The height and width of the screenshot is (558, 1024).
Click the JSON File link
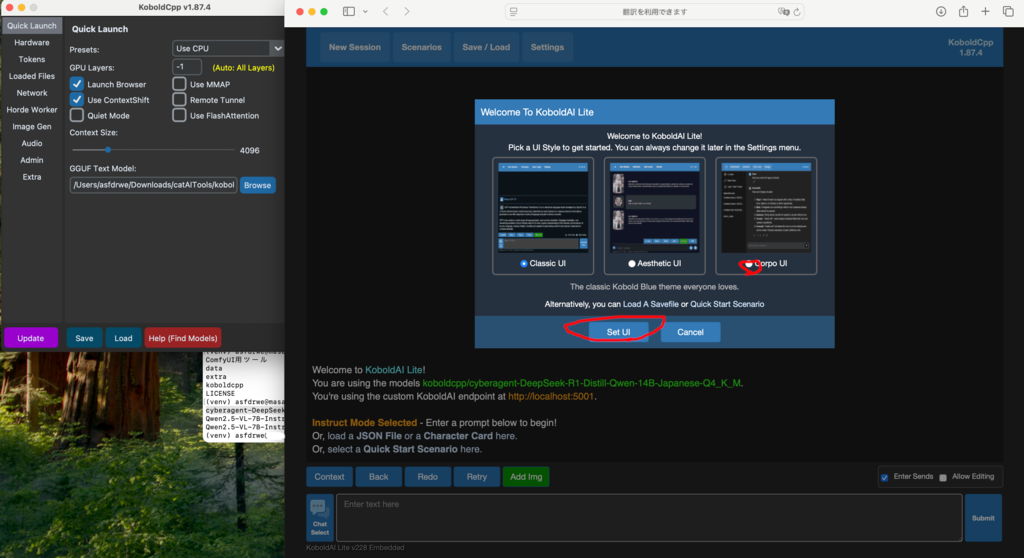(379, 436)
